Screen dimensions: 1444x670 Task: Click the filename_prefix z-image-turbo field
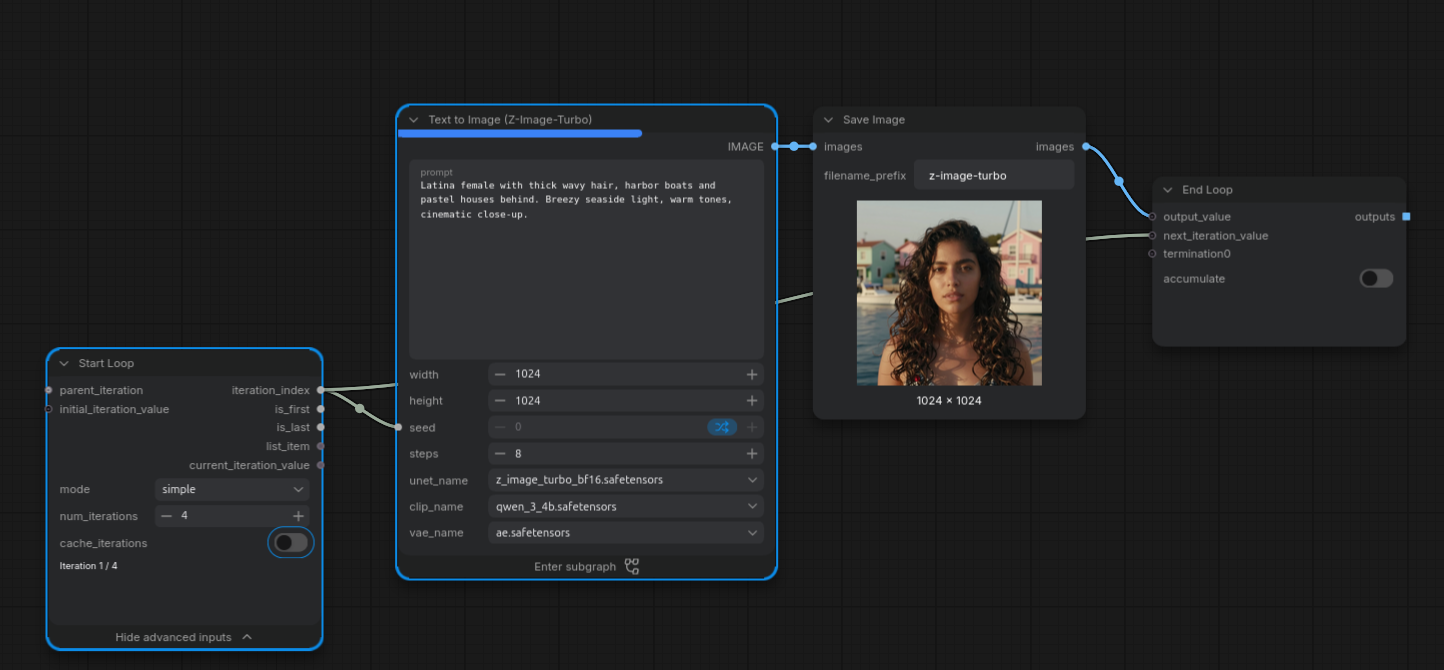click(994, 175)
